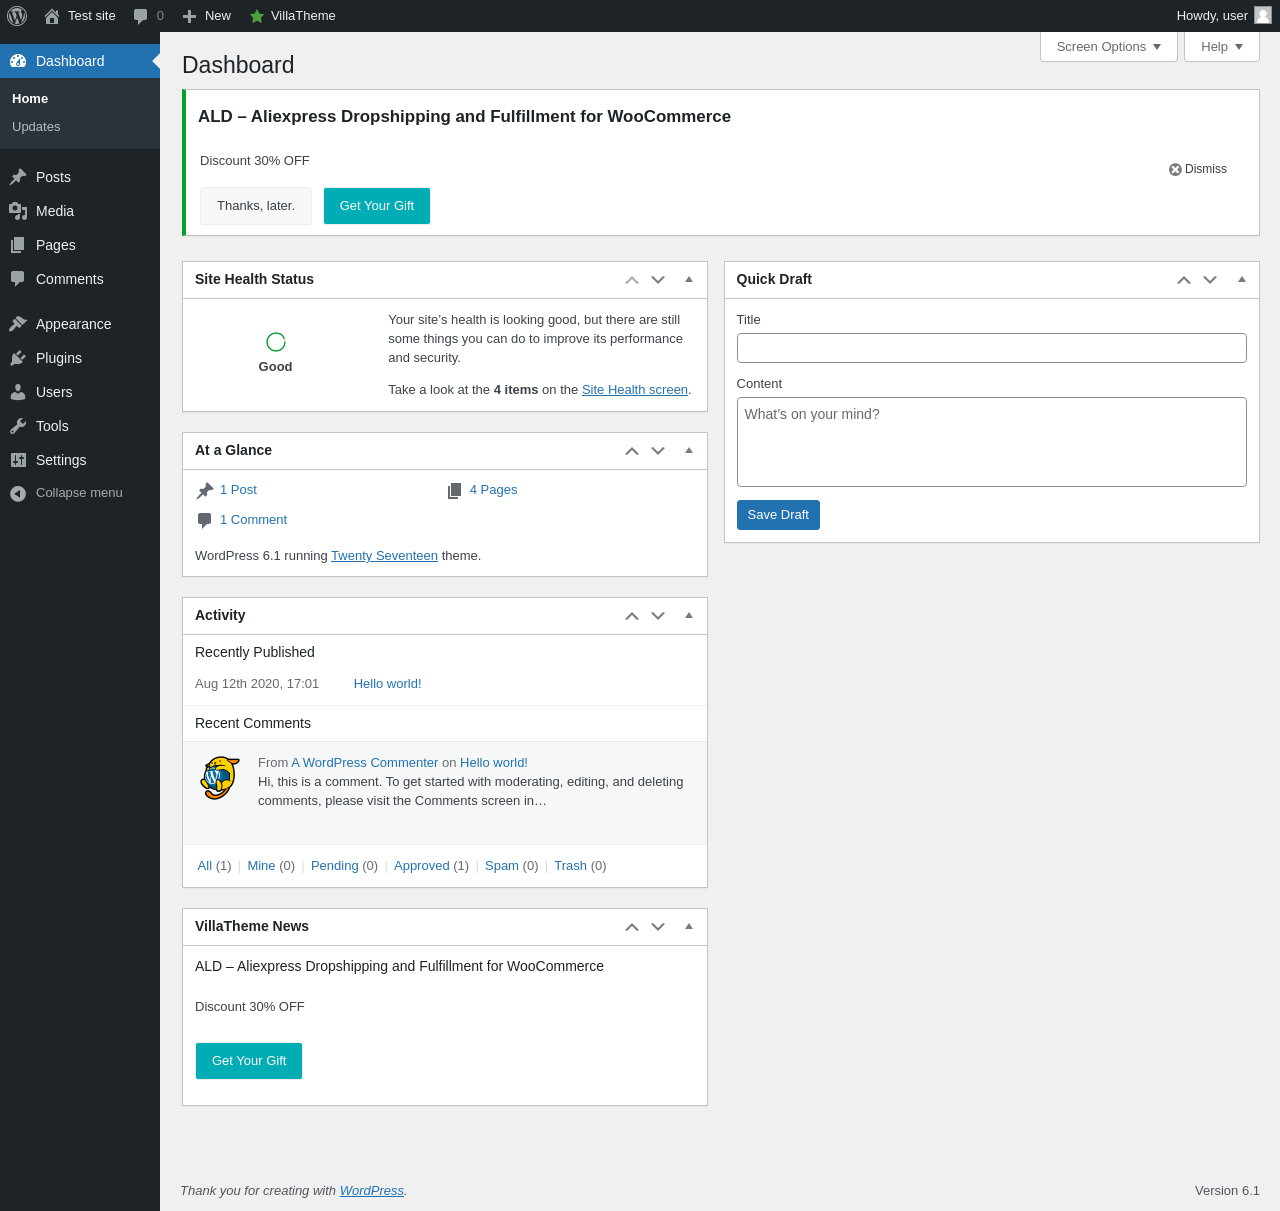
Task: Click Get Your Gift in top notice
Action: [377, 206]
